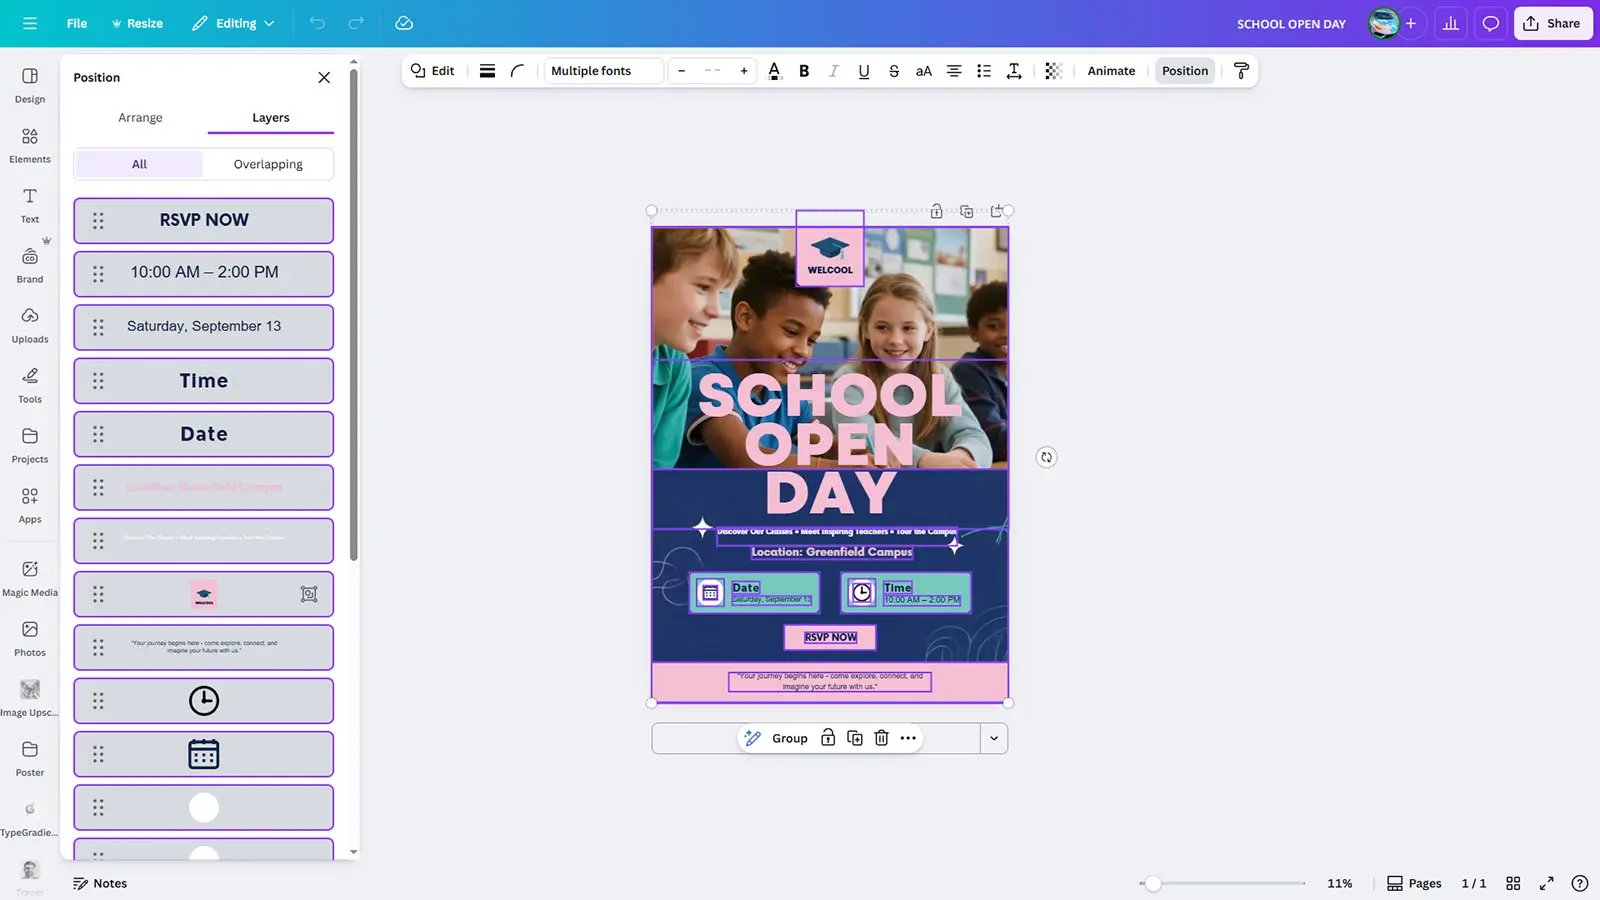Delete selection with the trash icon

click(881, 738)
